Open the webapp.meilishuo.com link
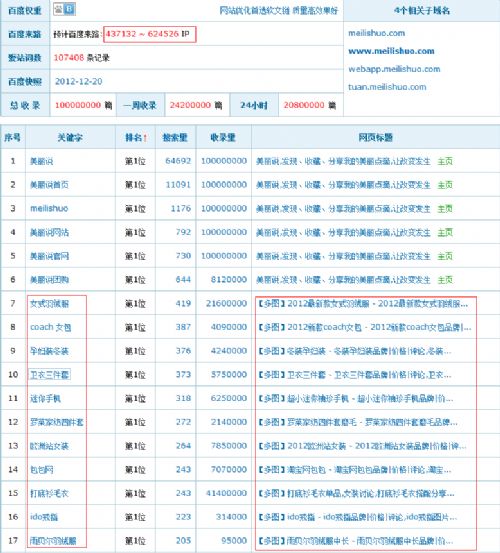500x553 pixels. (394, 69)
